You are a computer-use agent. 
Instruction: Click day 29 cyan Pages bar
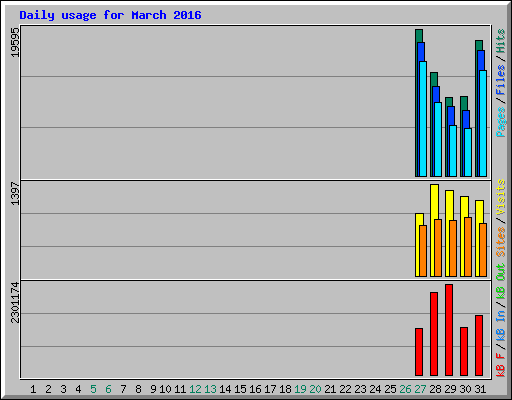[x=453, y=151]
